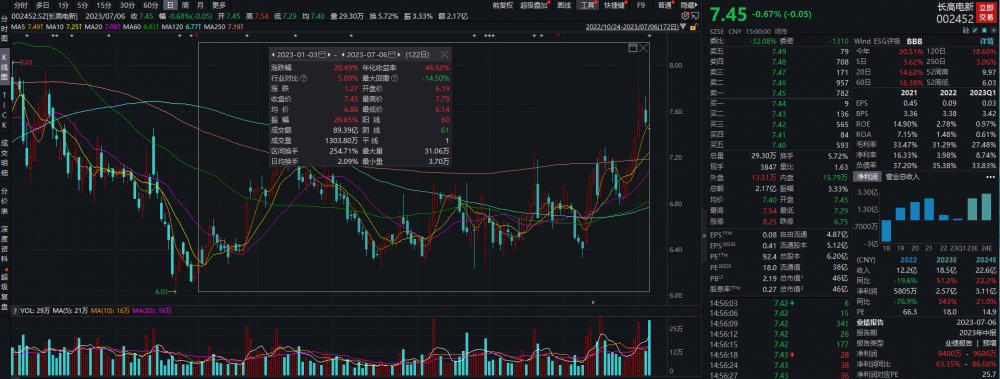Close the interval statistics popup
The width and height of the screenshot is (1000, 379).
(x=445, y=55)
